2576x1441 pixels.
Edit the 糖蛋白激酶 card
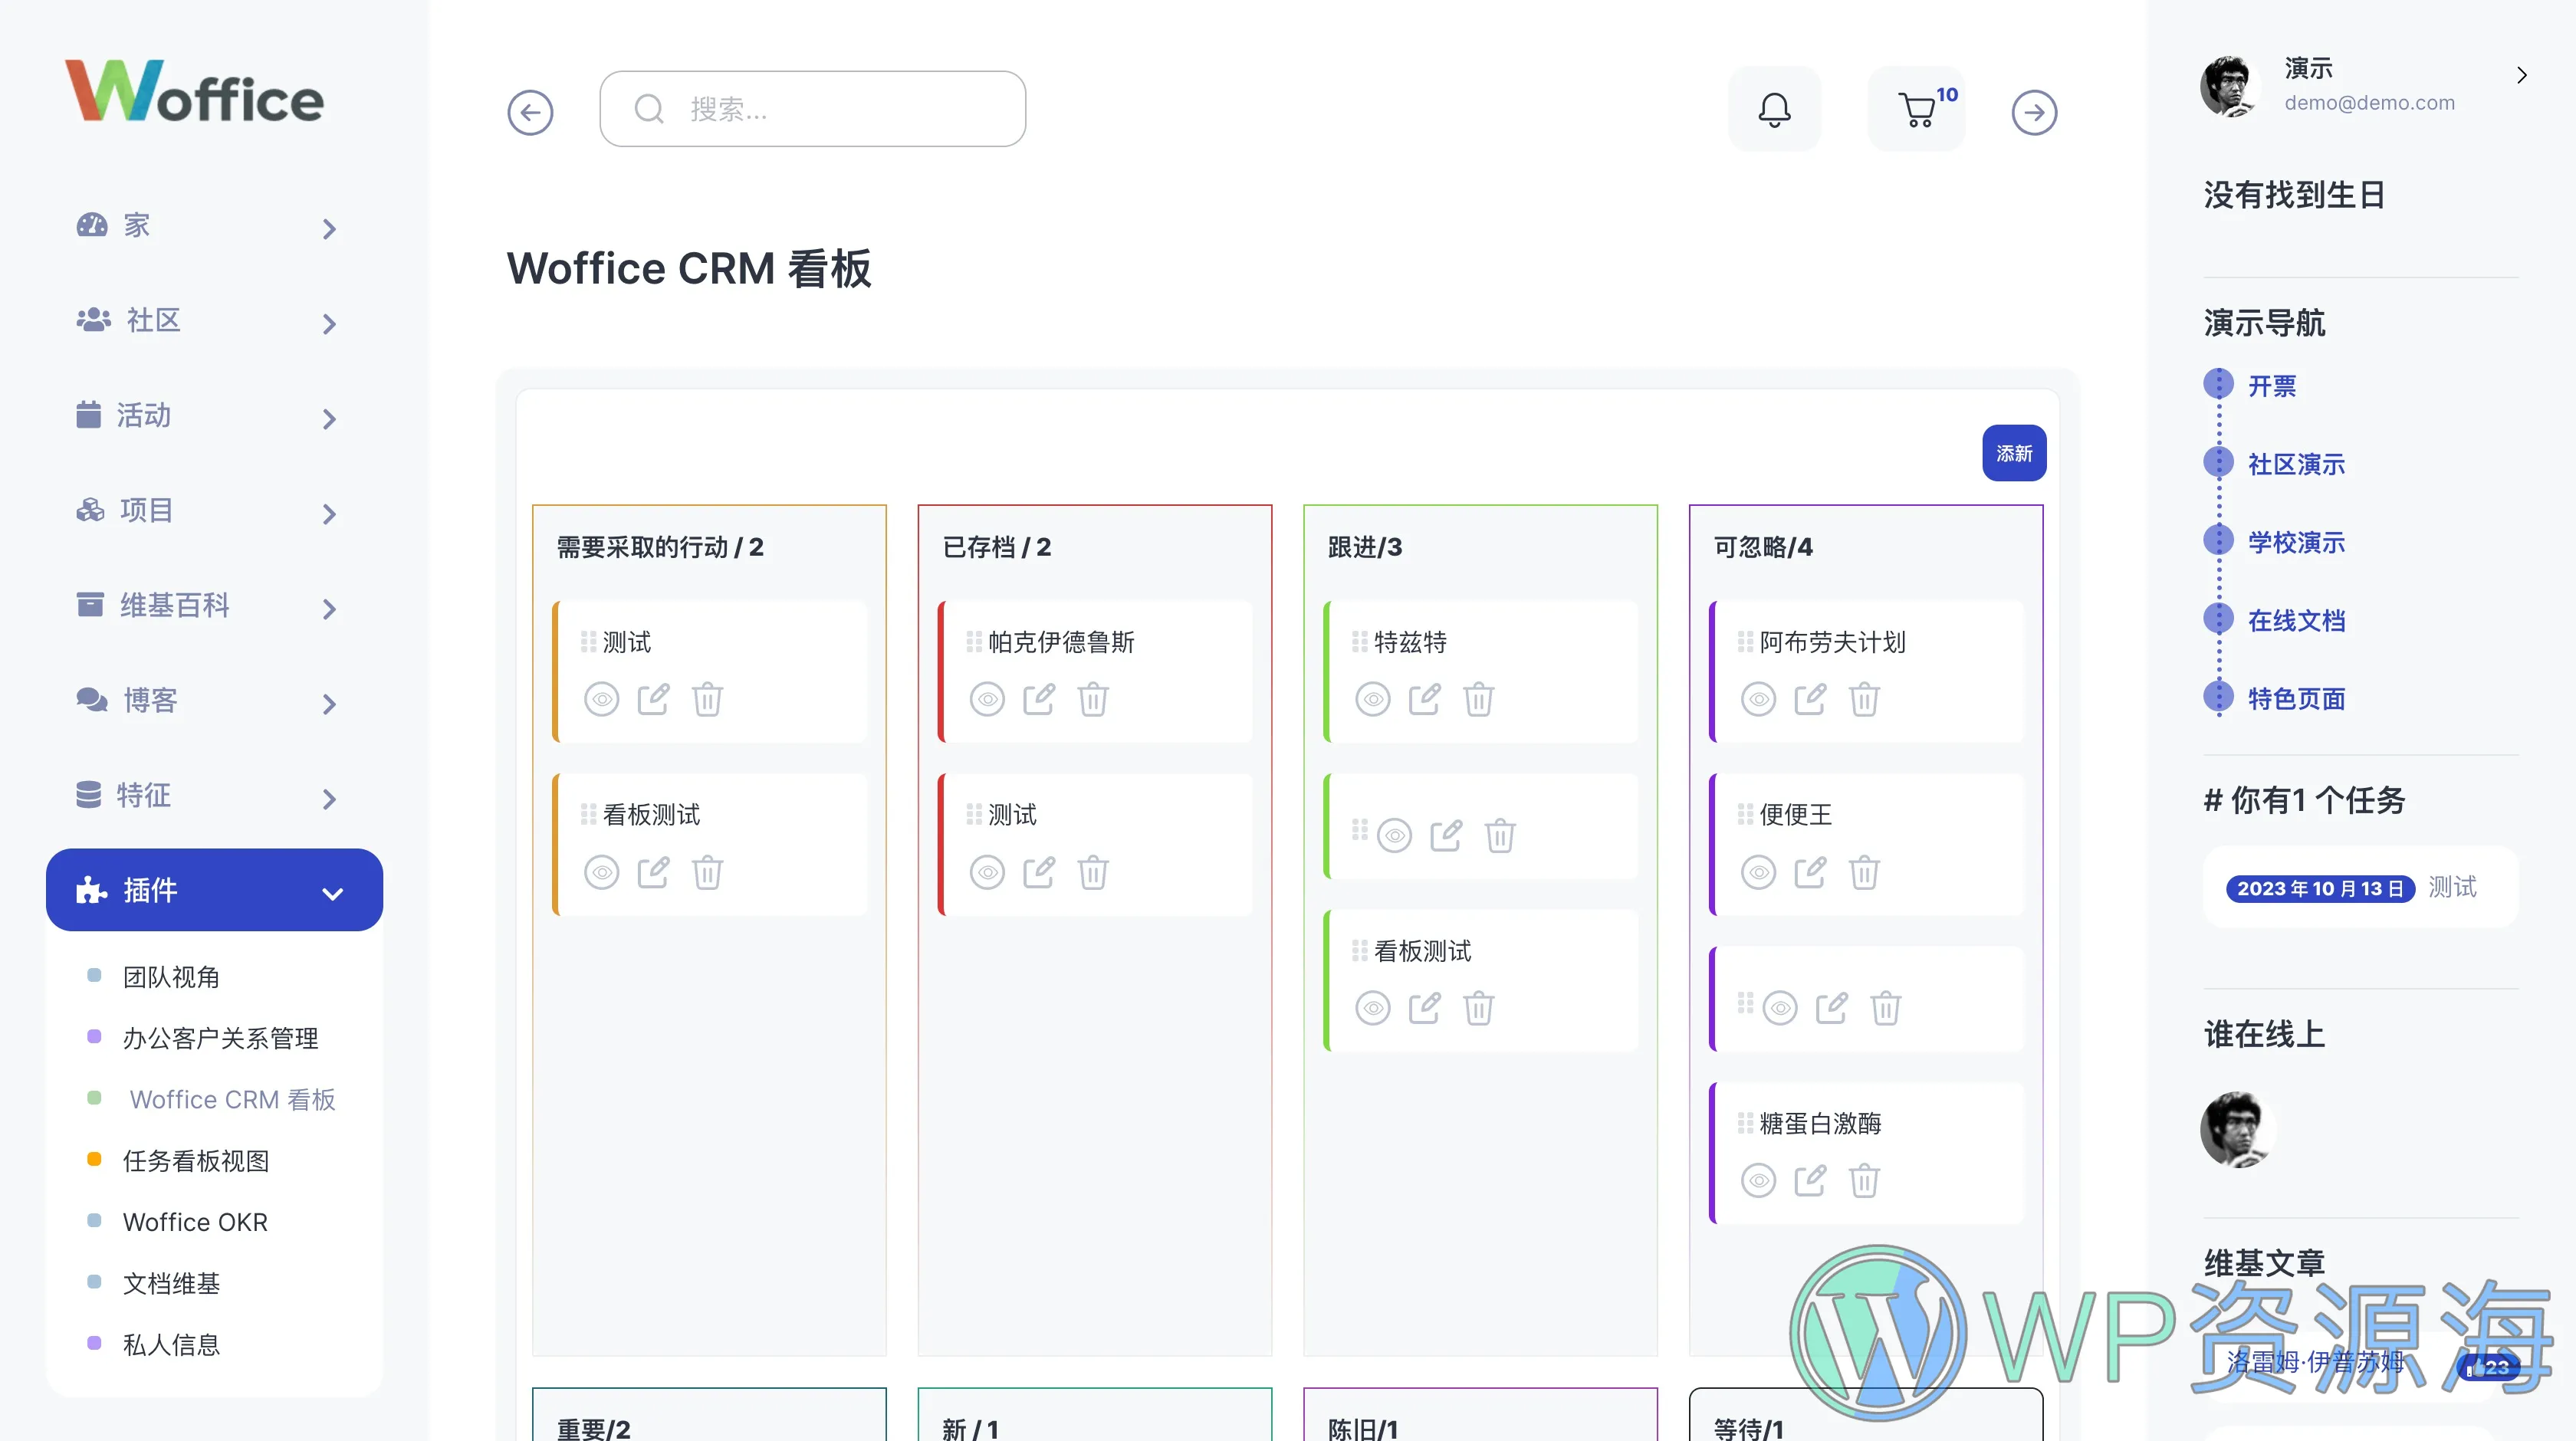(1811, 1180)
